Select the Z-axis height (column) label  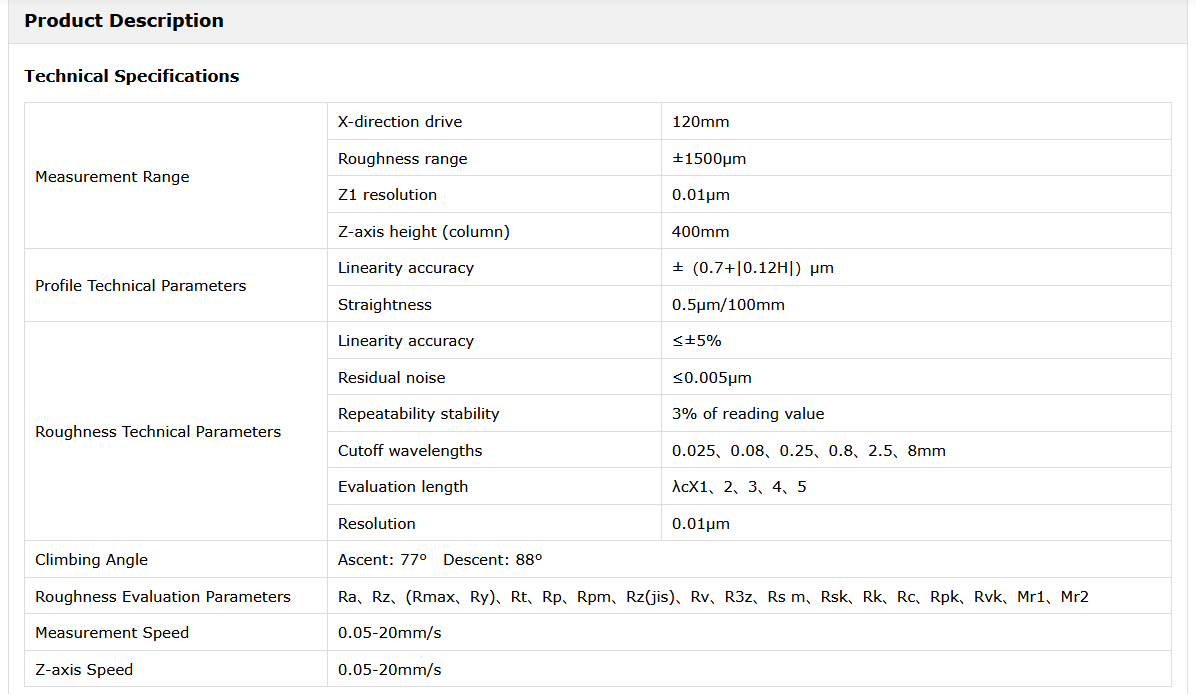coord(424,232)
